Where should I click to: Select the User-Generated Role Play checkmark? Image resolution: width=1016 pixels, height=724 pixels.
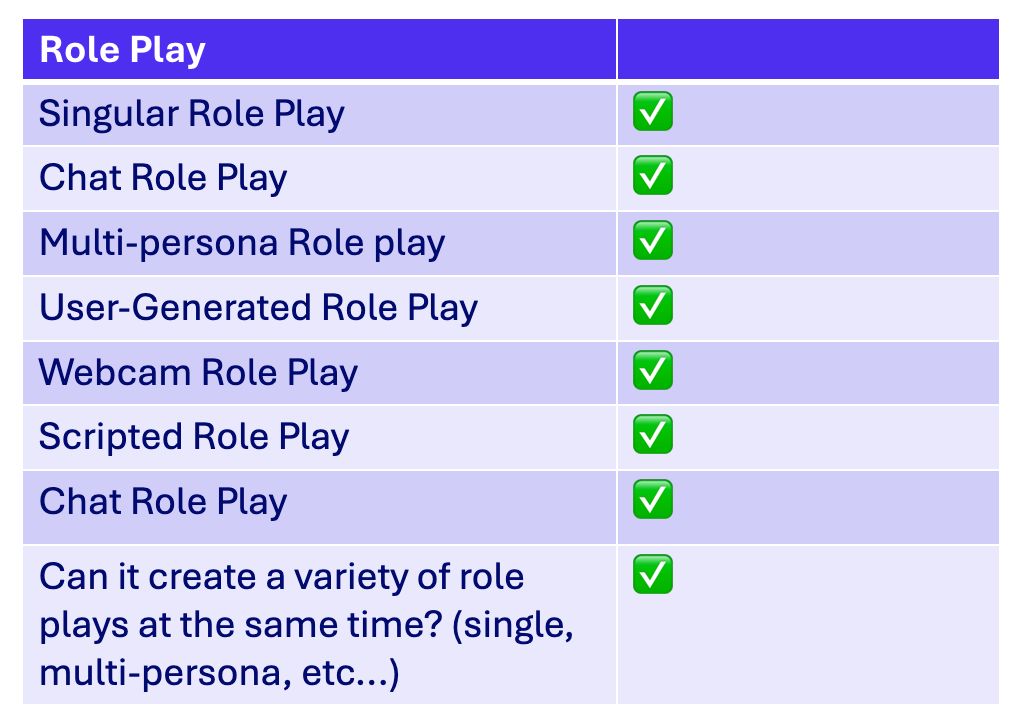click(x=652, y=306)
